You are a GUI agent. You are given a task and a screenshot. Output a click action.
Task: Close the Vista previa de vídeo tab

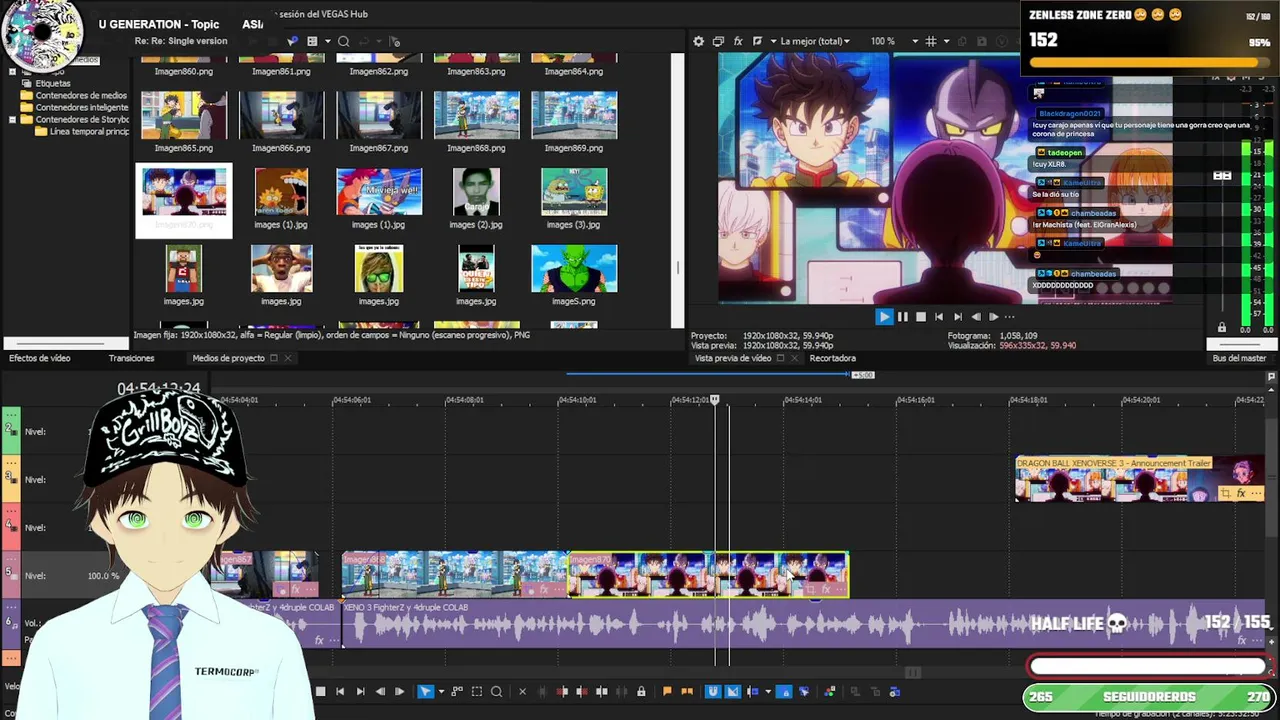(794, 358)
